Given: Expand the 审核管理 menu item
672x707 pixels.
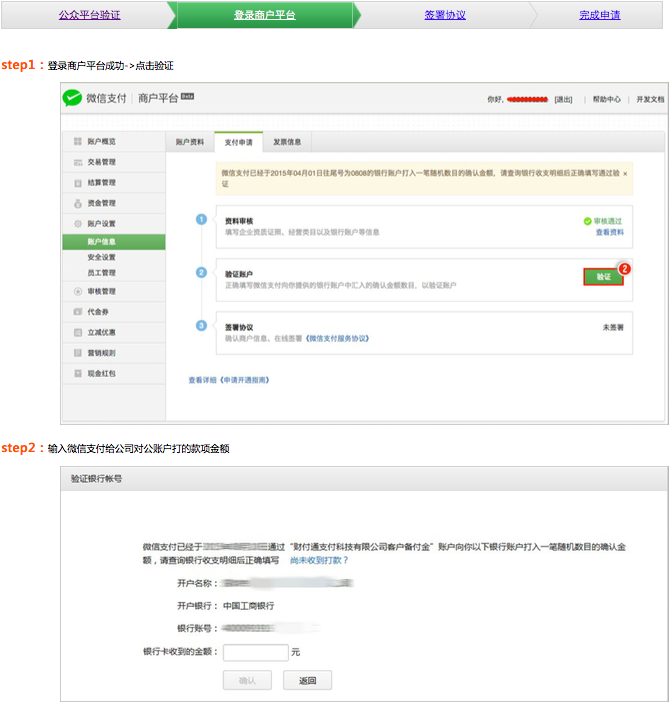Looking at the screenshot, I should pyautogui.click(x=114, y=291).
